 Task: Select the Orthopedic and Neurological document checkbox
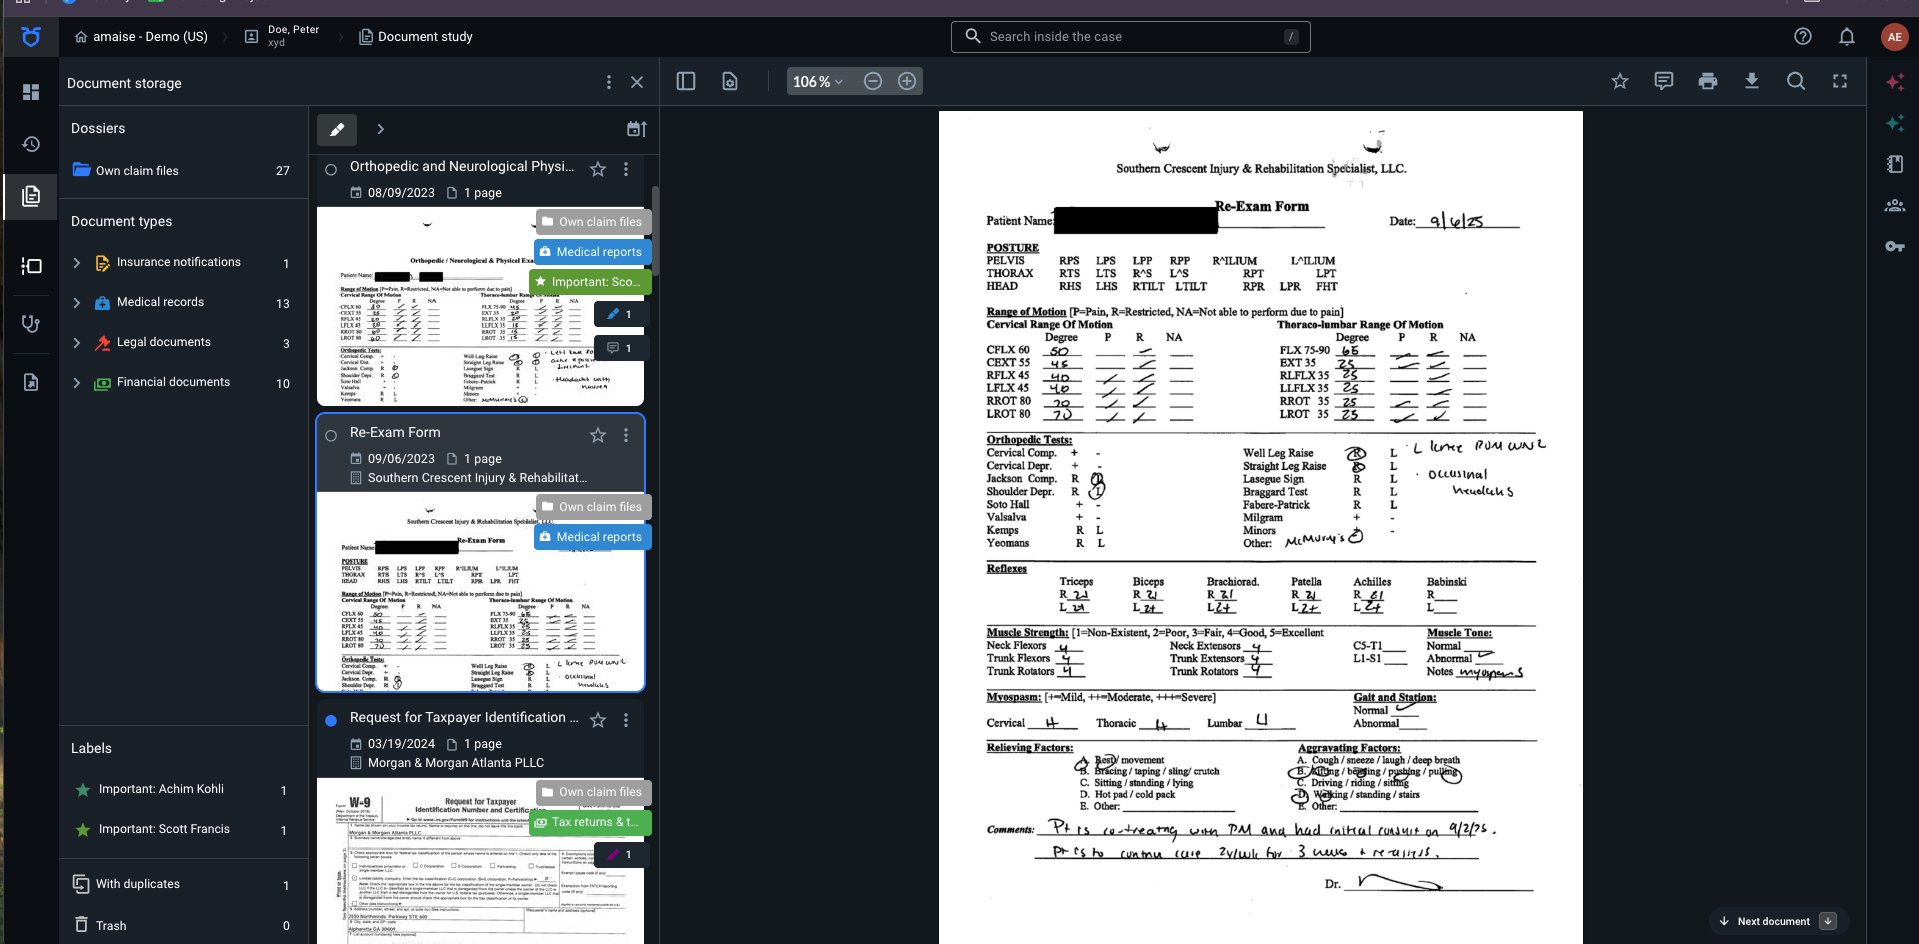coord(331,169)
